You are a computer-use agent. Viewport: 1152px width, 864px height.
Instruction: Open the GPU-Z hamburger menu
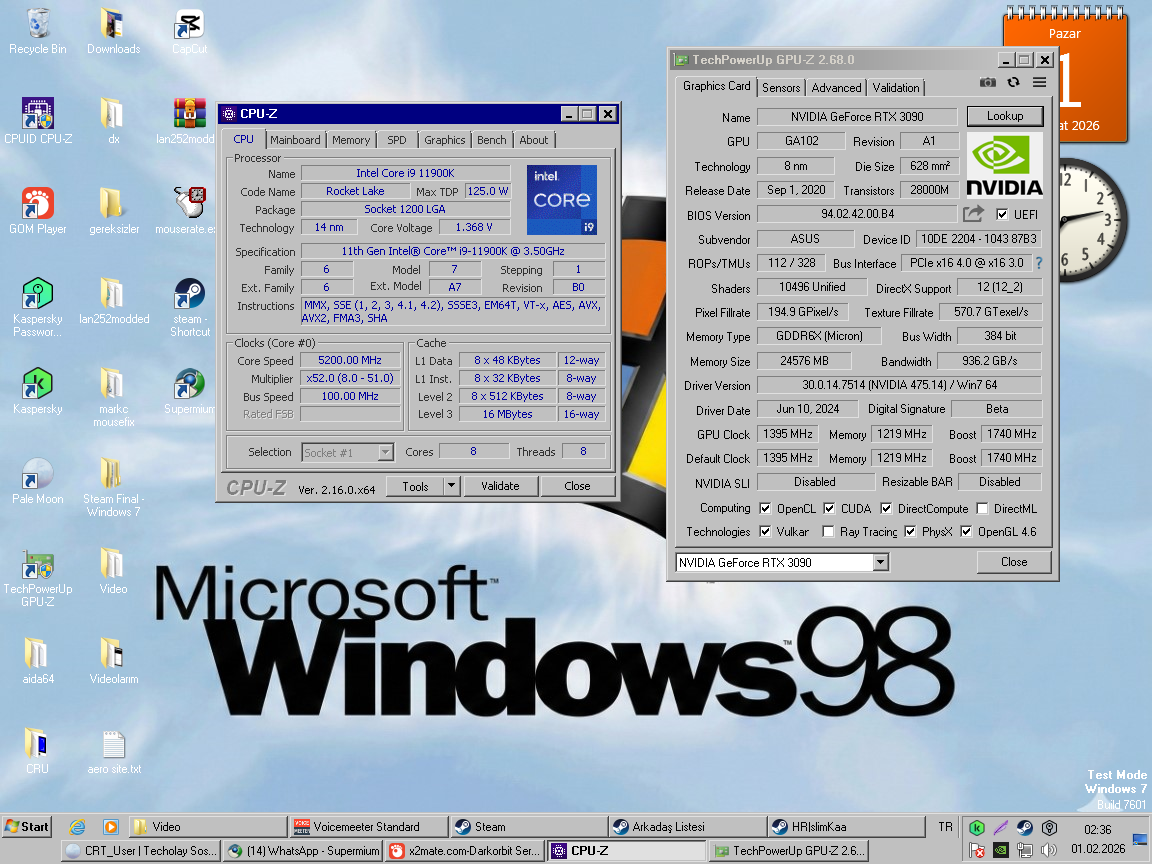tap(1040, 82)
